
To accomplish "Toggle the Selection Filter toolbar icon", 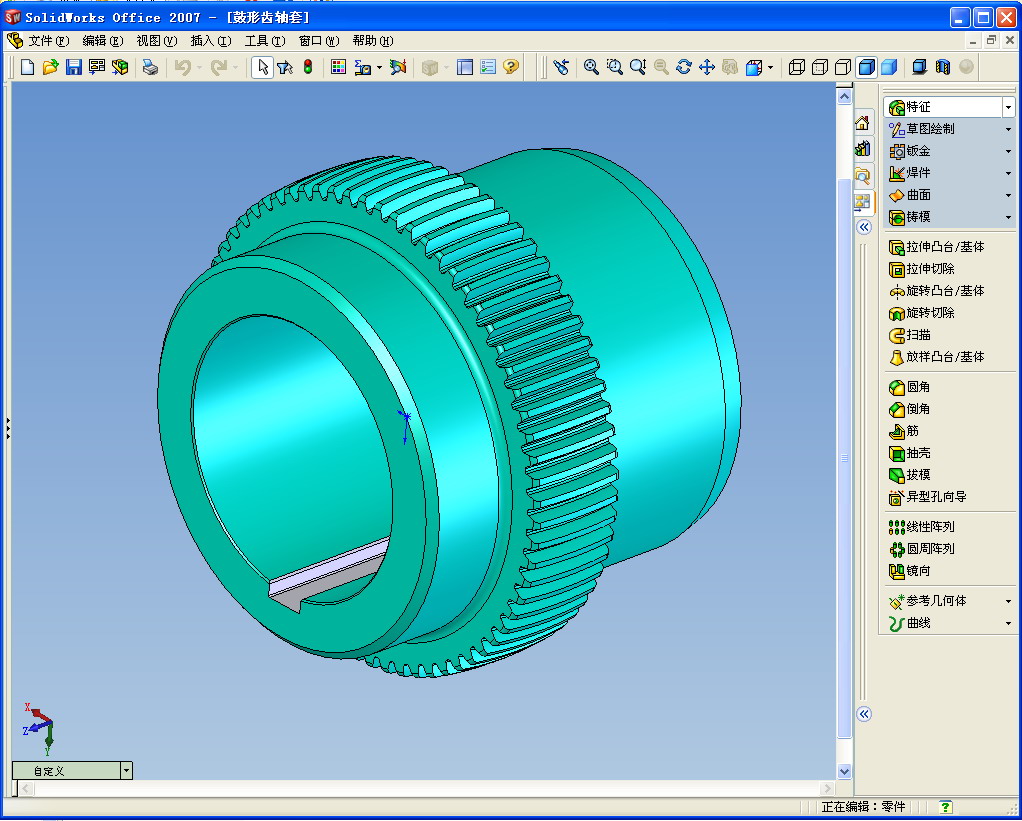I will tap(285, 66).
